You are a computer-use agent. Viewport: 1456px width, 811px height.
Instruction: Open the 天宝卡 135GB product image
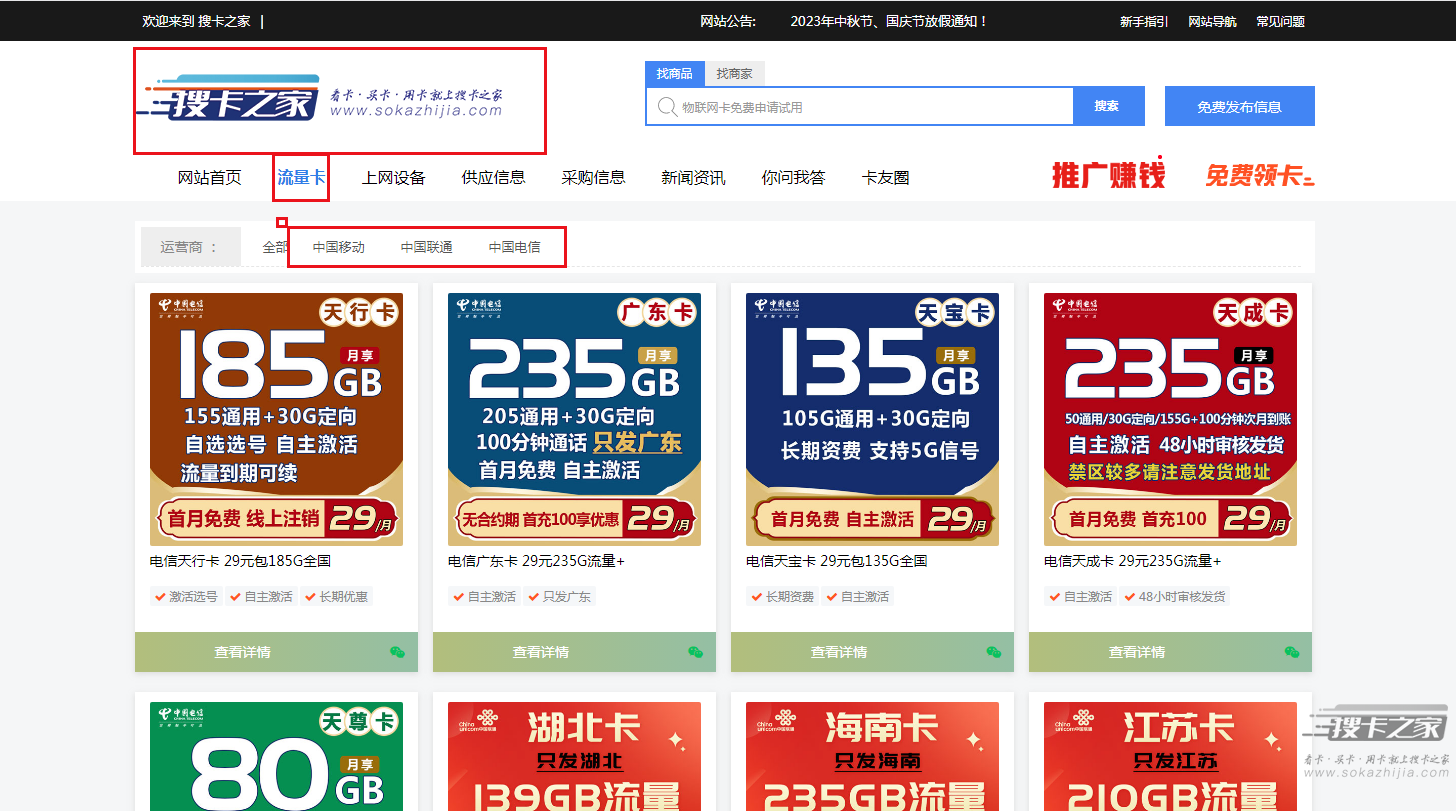coord(872,419)
